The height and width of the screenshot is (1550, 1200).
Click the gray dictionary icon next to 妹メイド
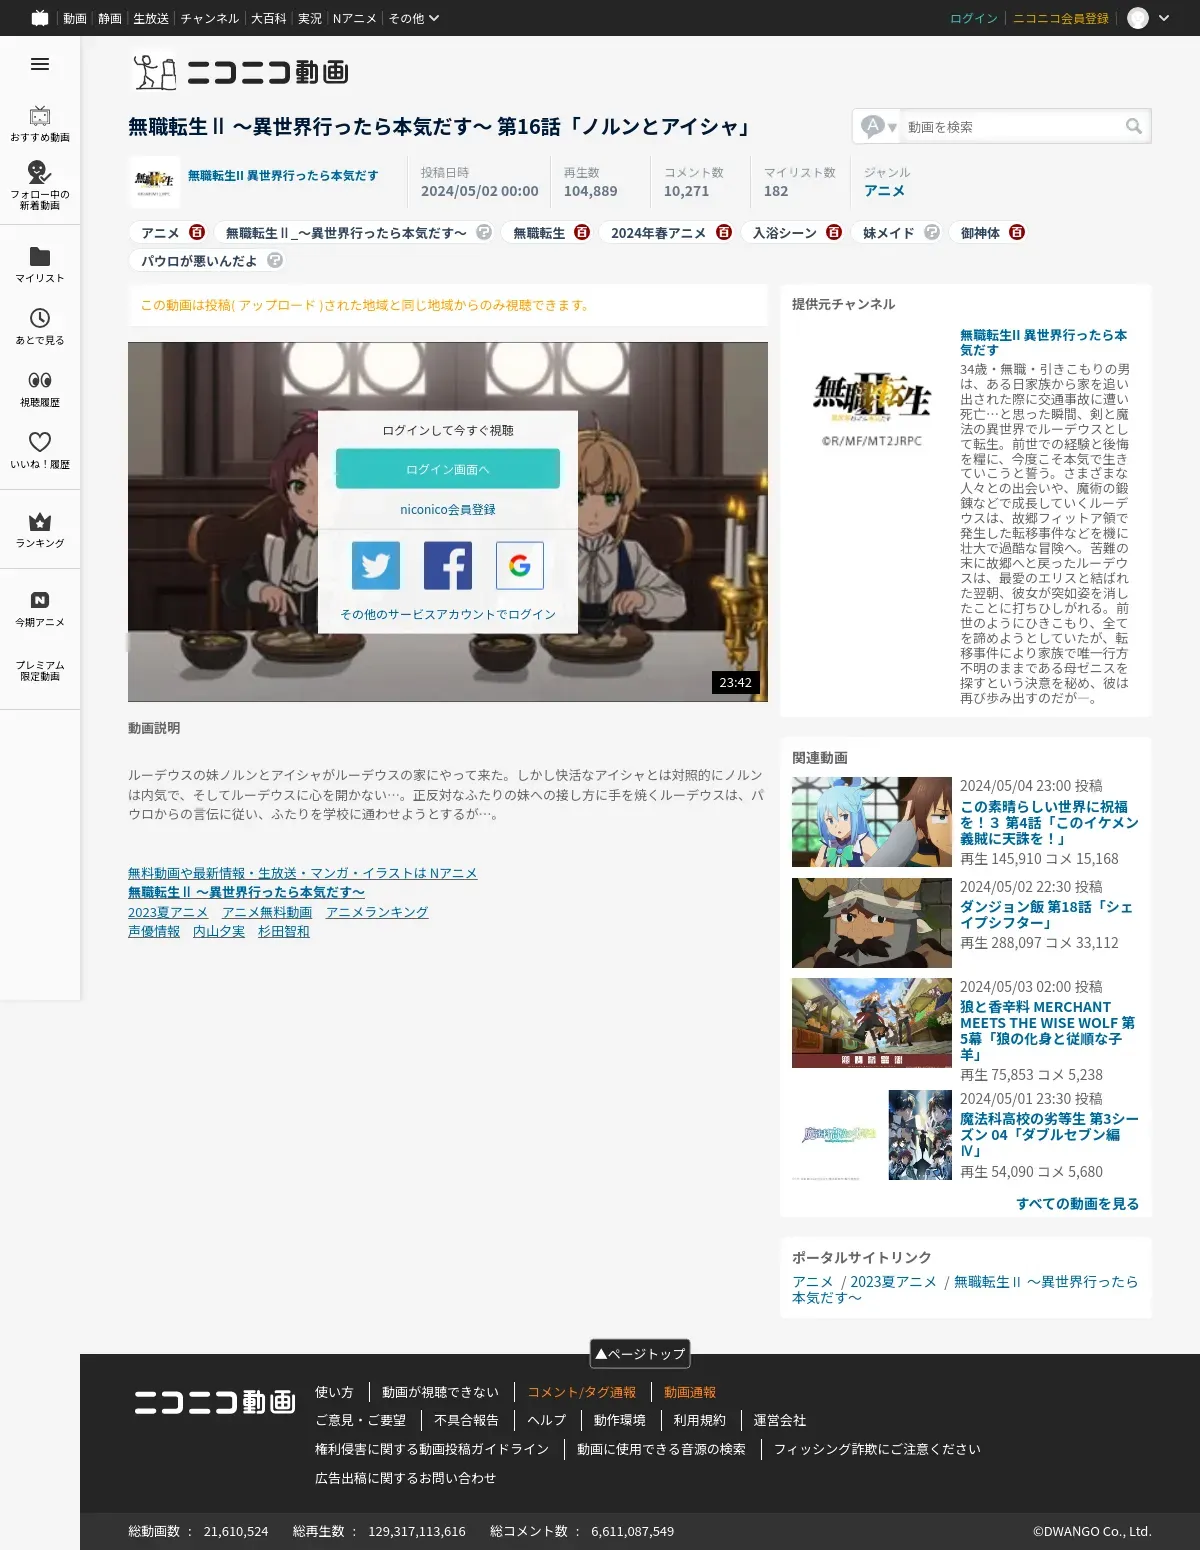[932, 232]
